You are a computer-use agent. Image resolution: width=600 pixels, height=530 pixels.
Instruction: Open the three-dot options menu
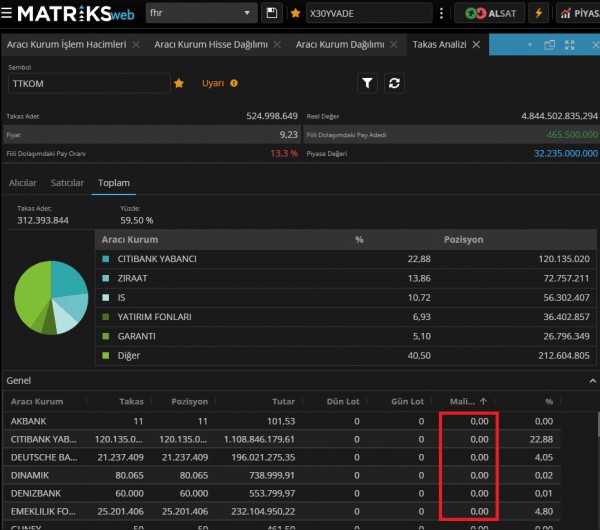click(441, 13)
